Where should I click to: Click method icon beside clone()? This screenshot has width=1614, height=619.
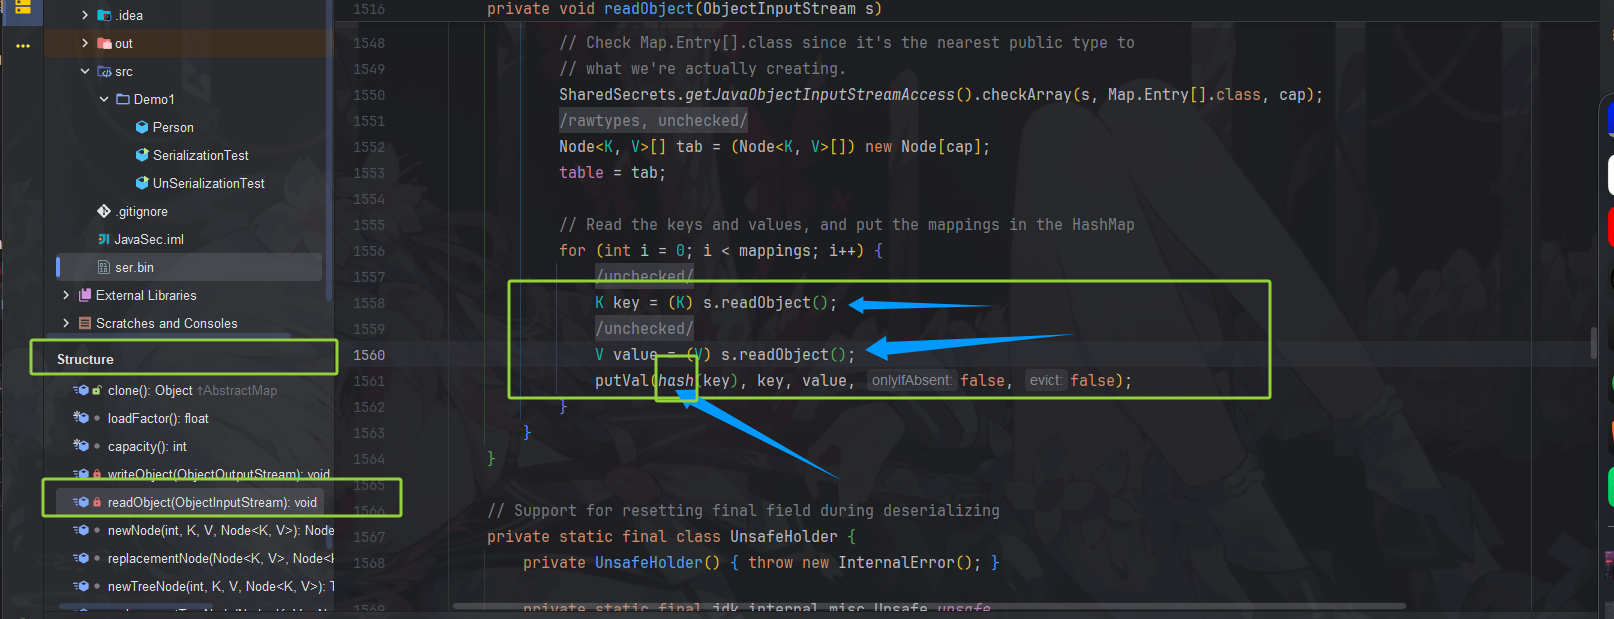[x=82, y=390]
